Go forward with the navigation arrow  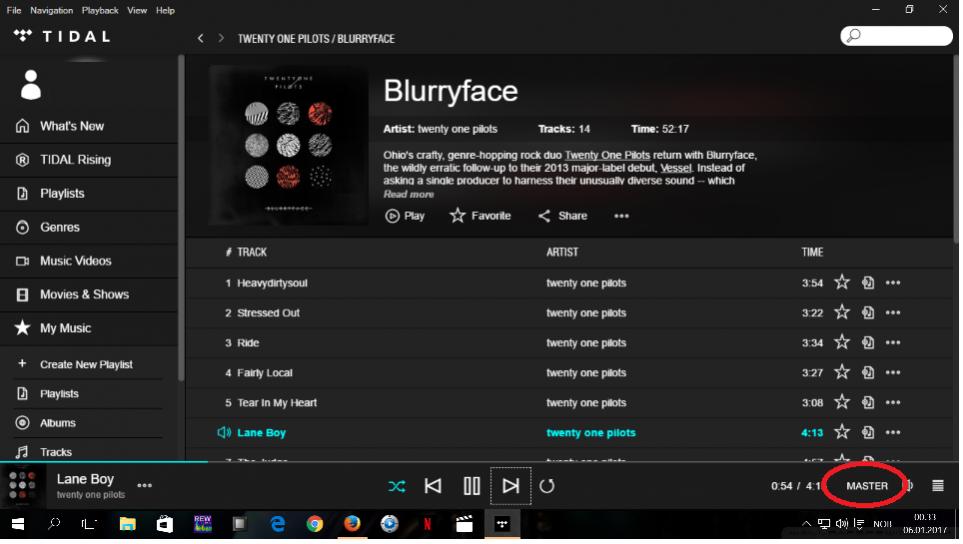pos(222,39)
